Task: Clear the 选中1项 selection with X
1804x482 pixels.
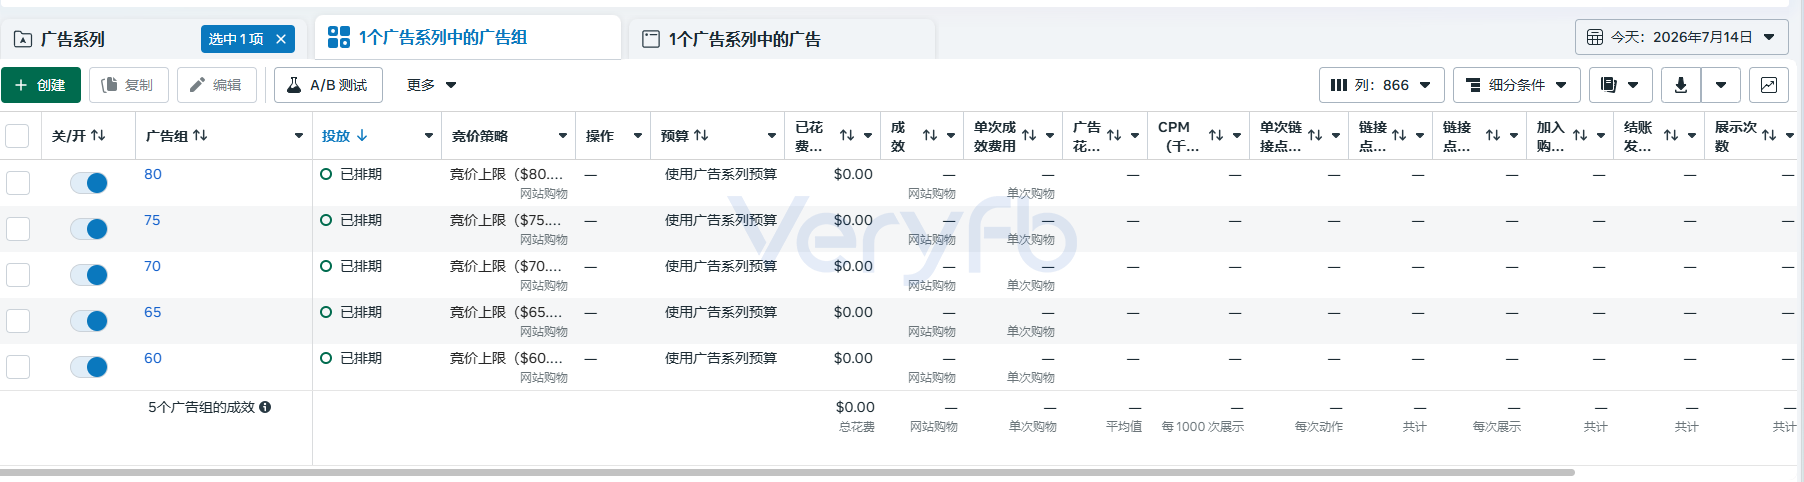Action: click(x=281, y=39)
